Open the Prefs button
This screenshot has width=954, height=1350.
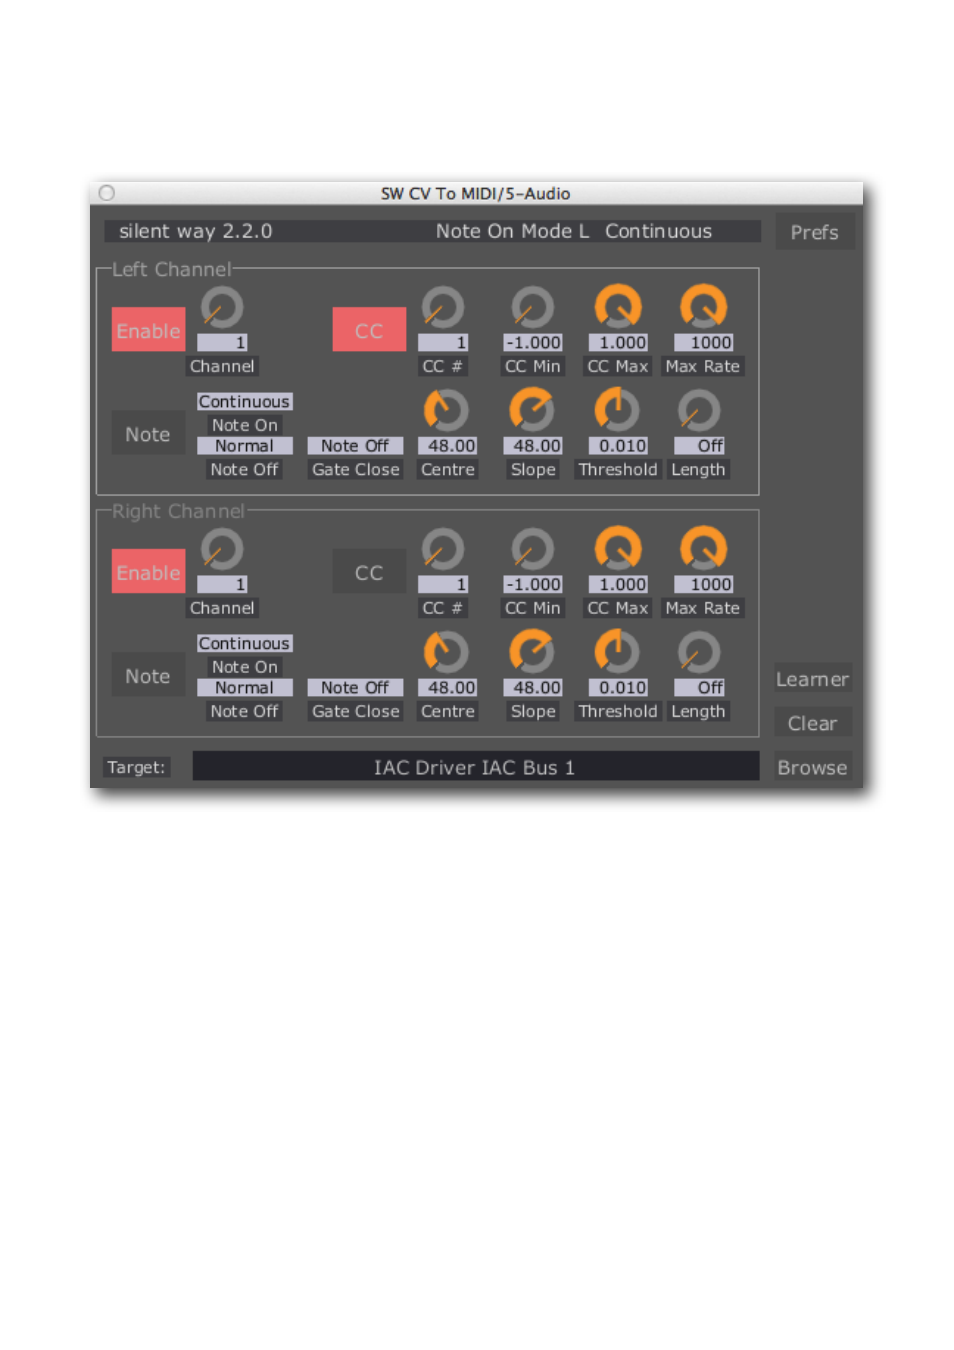(815, 232)
